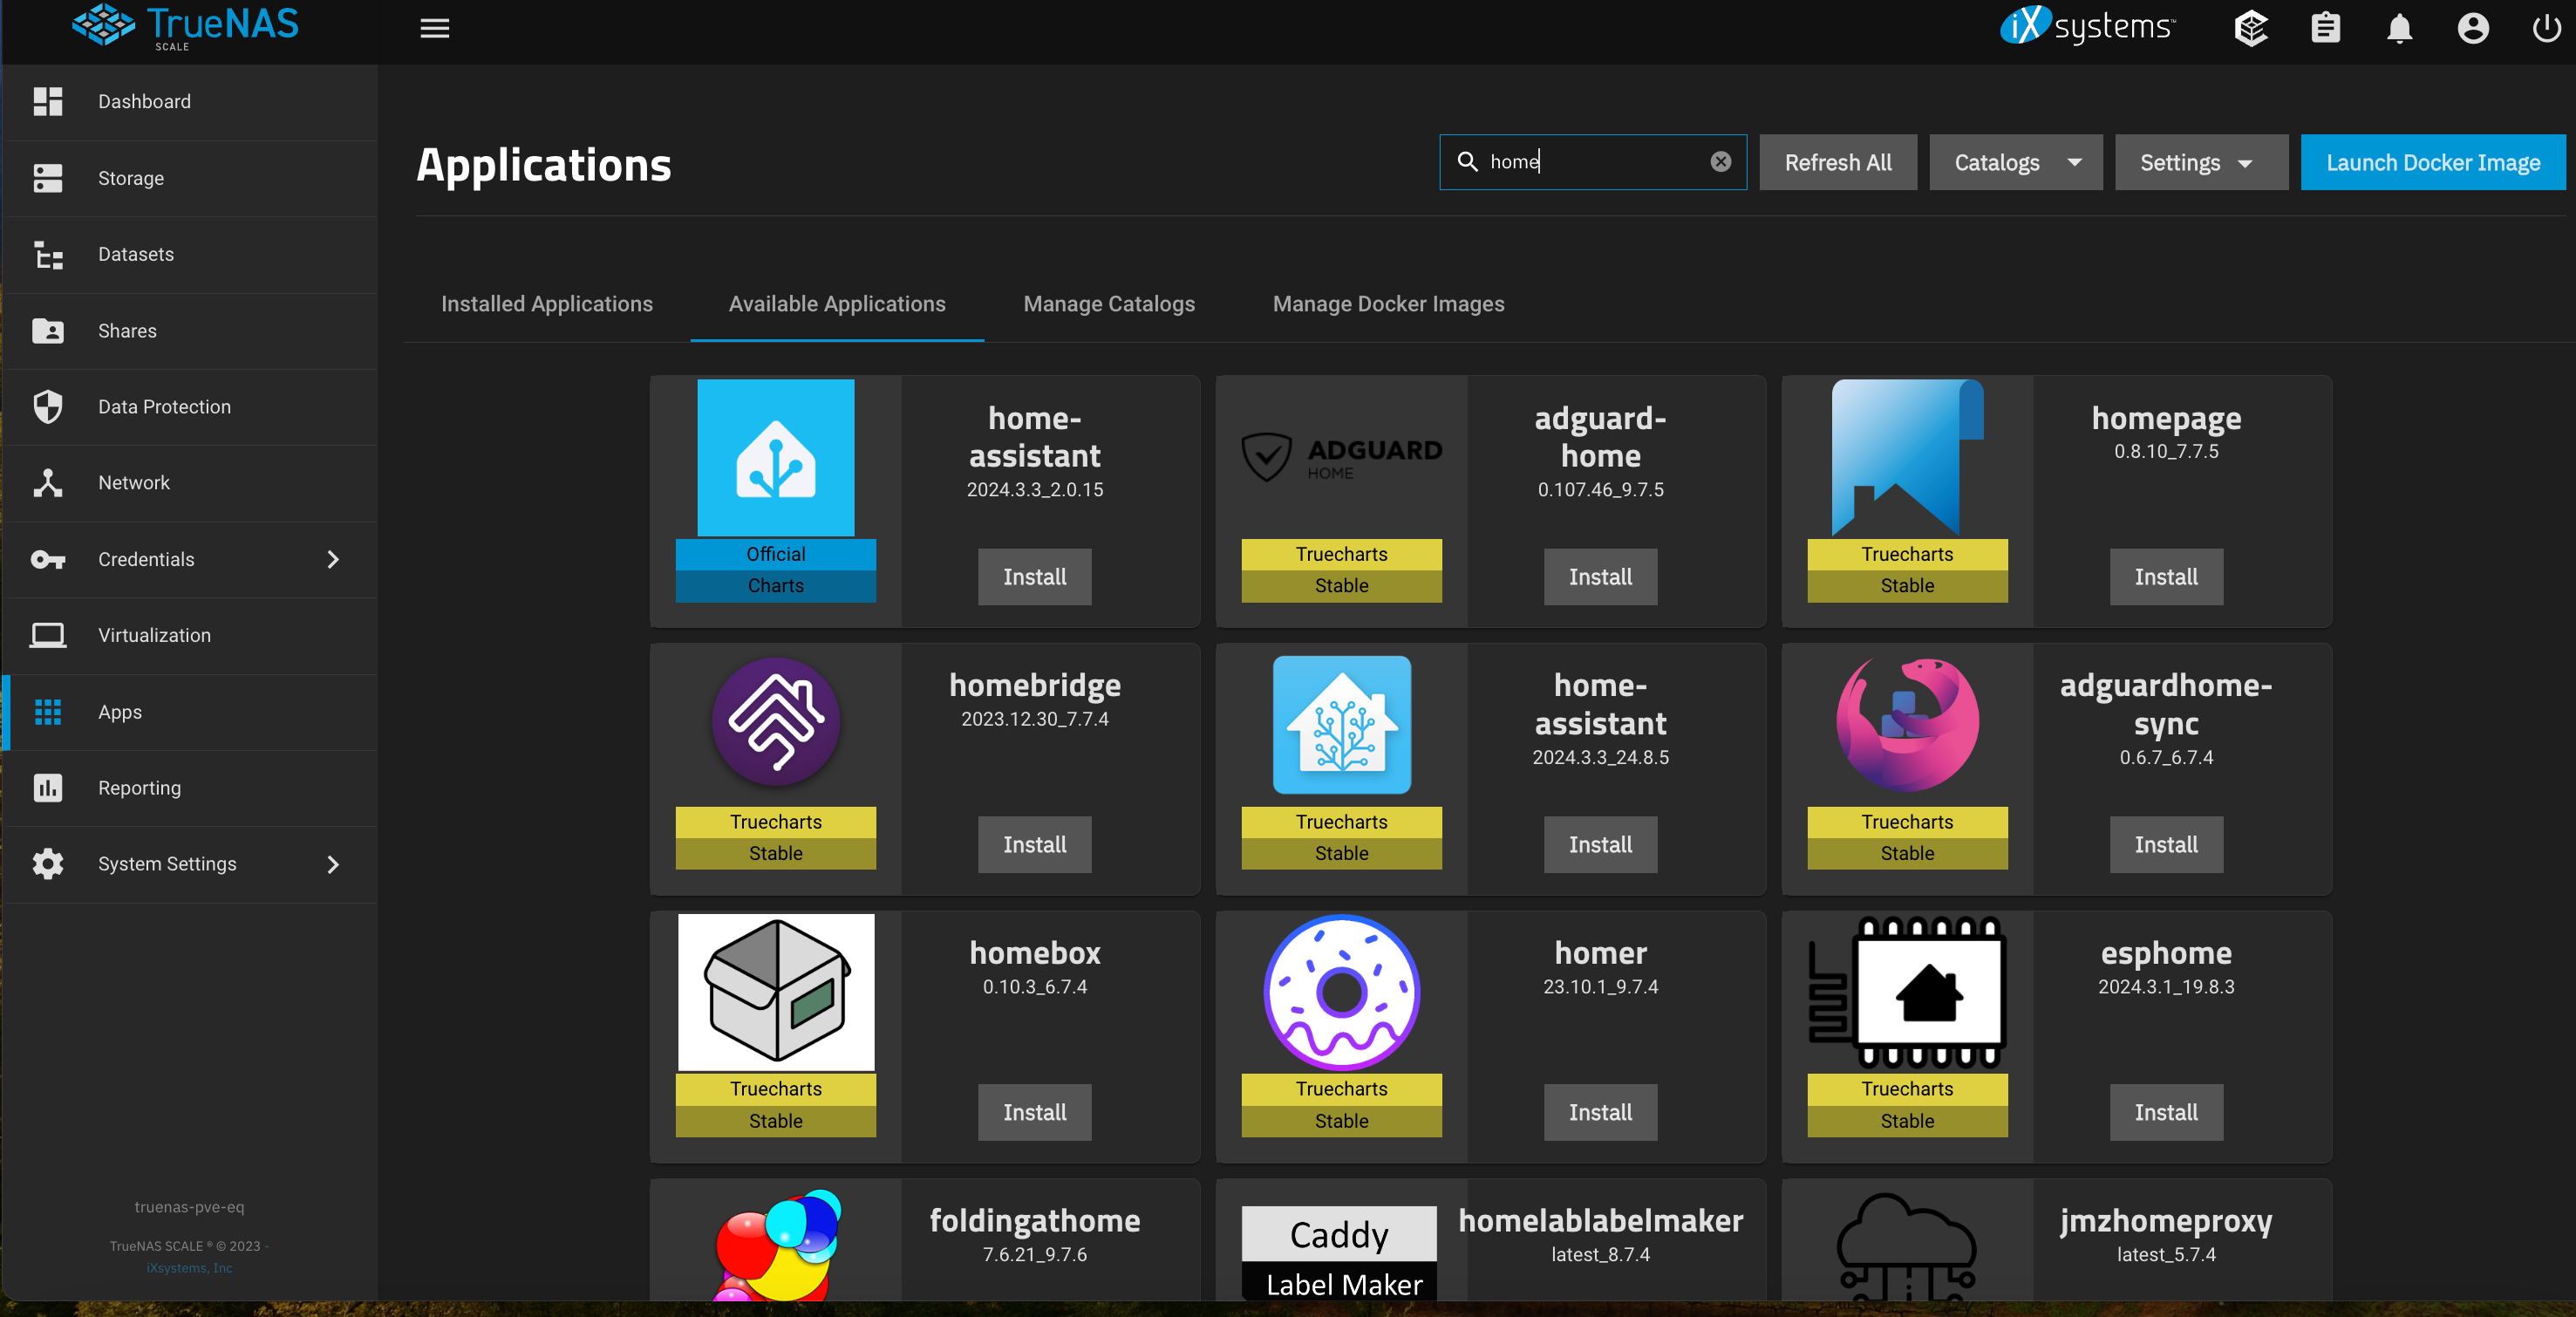Open the jobs clipboard icon
The width and height of the screenshot is (2576, 1317).
tap(2325, 28)
